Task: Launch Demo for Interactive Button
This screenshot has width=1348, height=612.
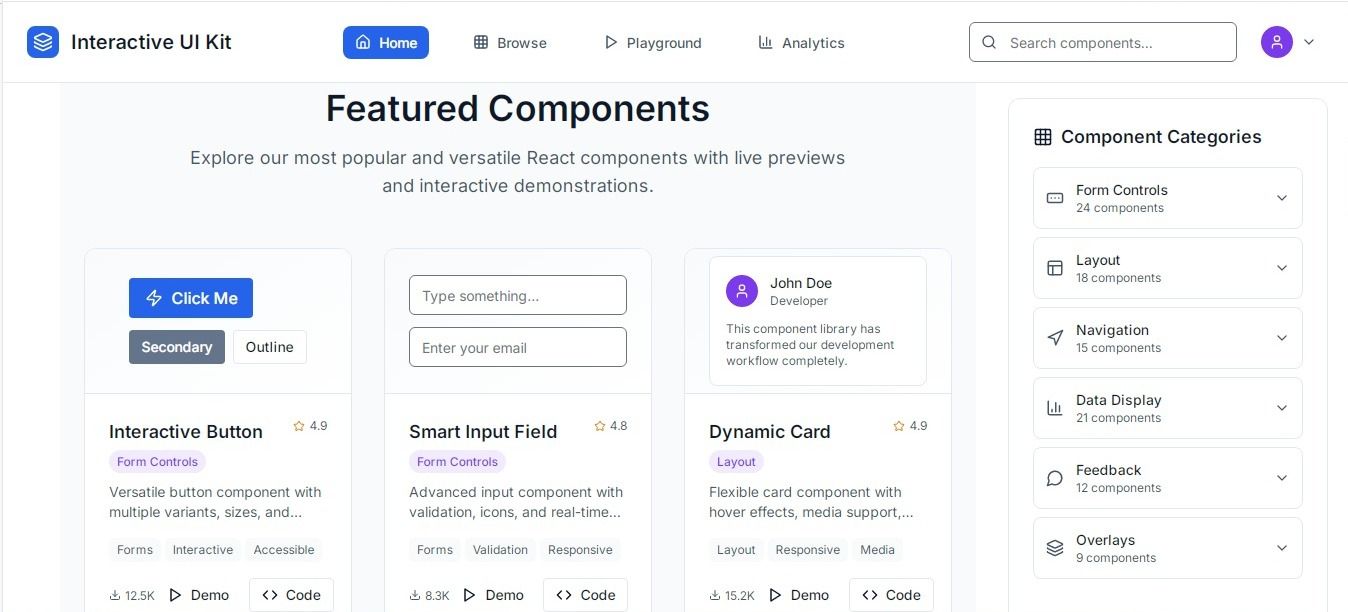Action: tap(200, 595)
